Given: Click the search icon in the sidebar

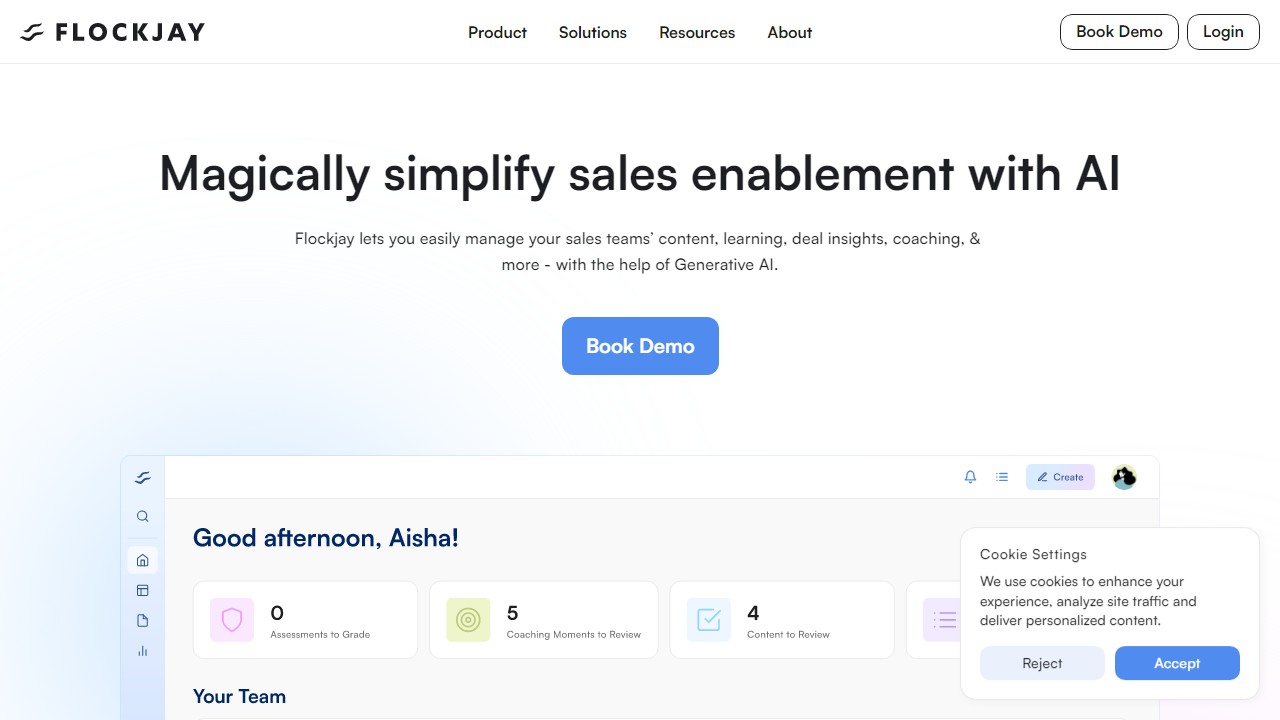Looking at the screenshot, I should (x=143, y=516).
